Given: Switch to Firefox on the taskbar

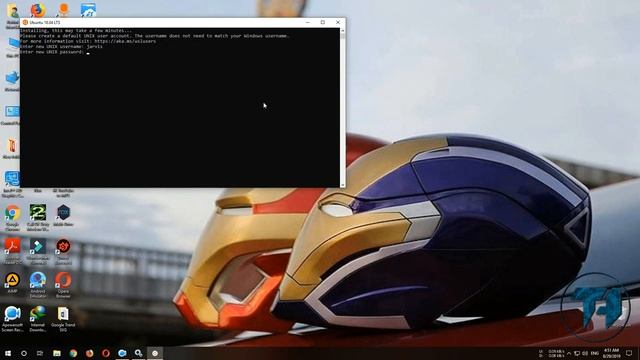Looking at the screenshot, I should [89, 353].
